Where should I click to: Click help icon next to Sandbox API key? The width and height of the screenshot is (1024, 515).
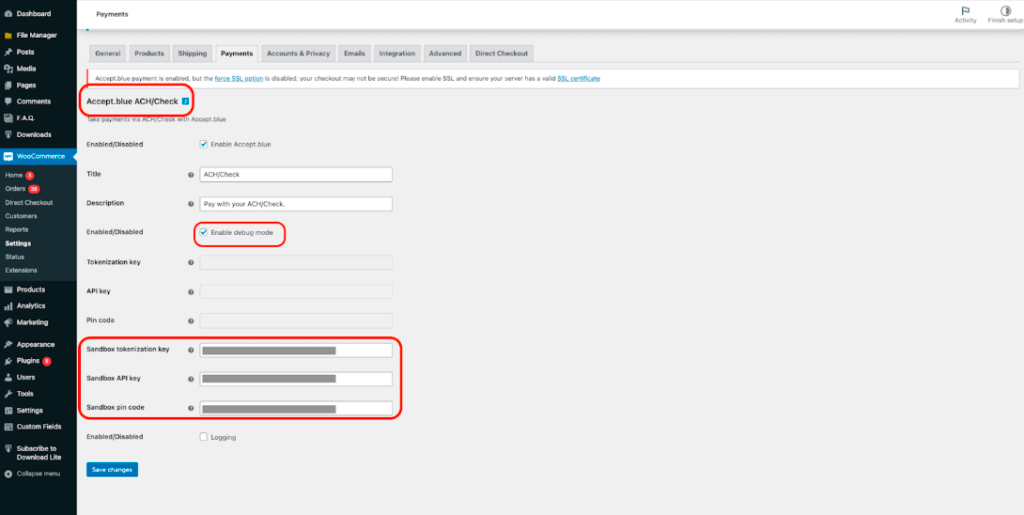click(x=191, y=379)
